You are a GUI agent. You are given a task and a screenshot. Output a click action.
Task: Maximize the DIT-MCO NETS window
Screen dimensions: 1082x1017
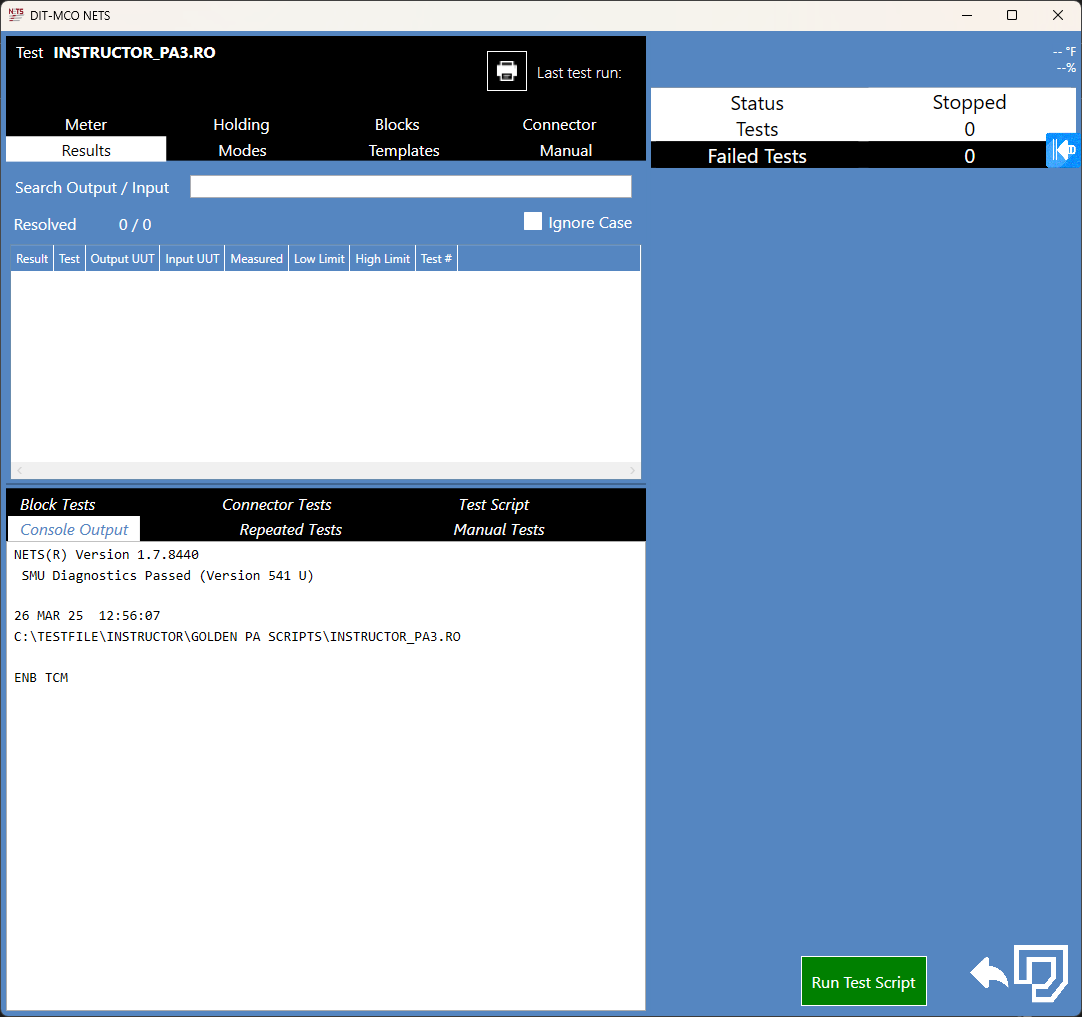pos(1012,15)
